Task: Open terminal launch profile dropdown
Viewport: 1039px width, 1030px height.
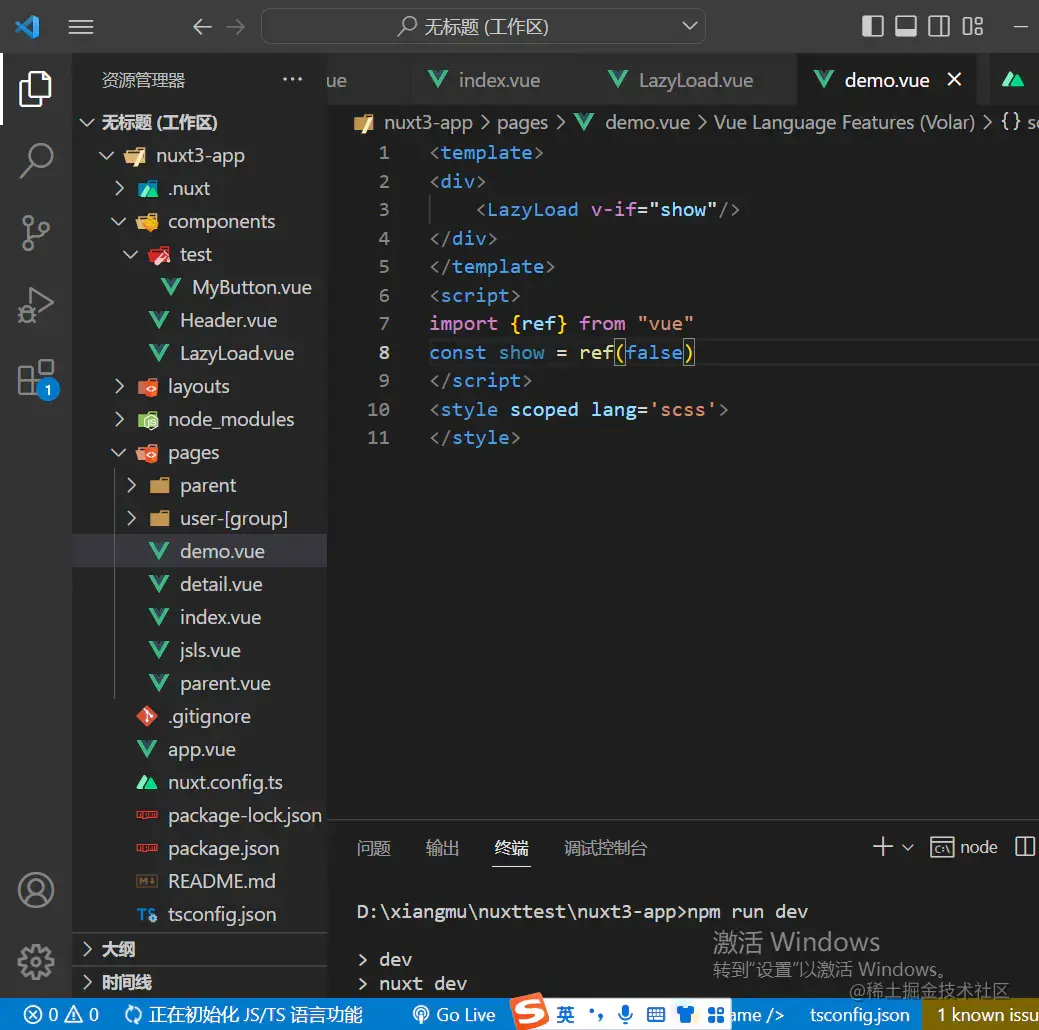Action: 908,847
